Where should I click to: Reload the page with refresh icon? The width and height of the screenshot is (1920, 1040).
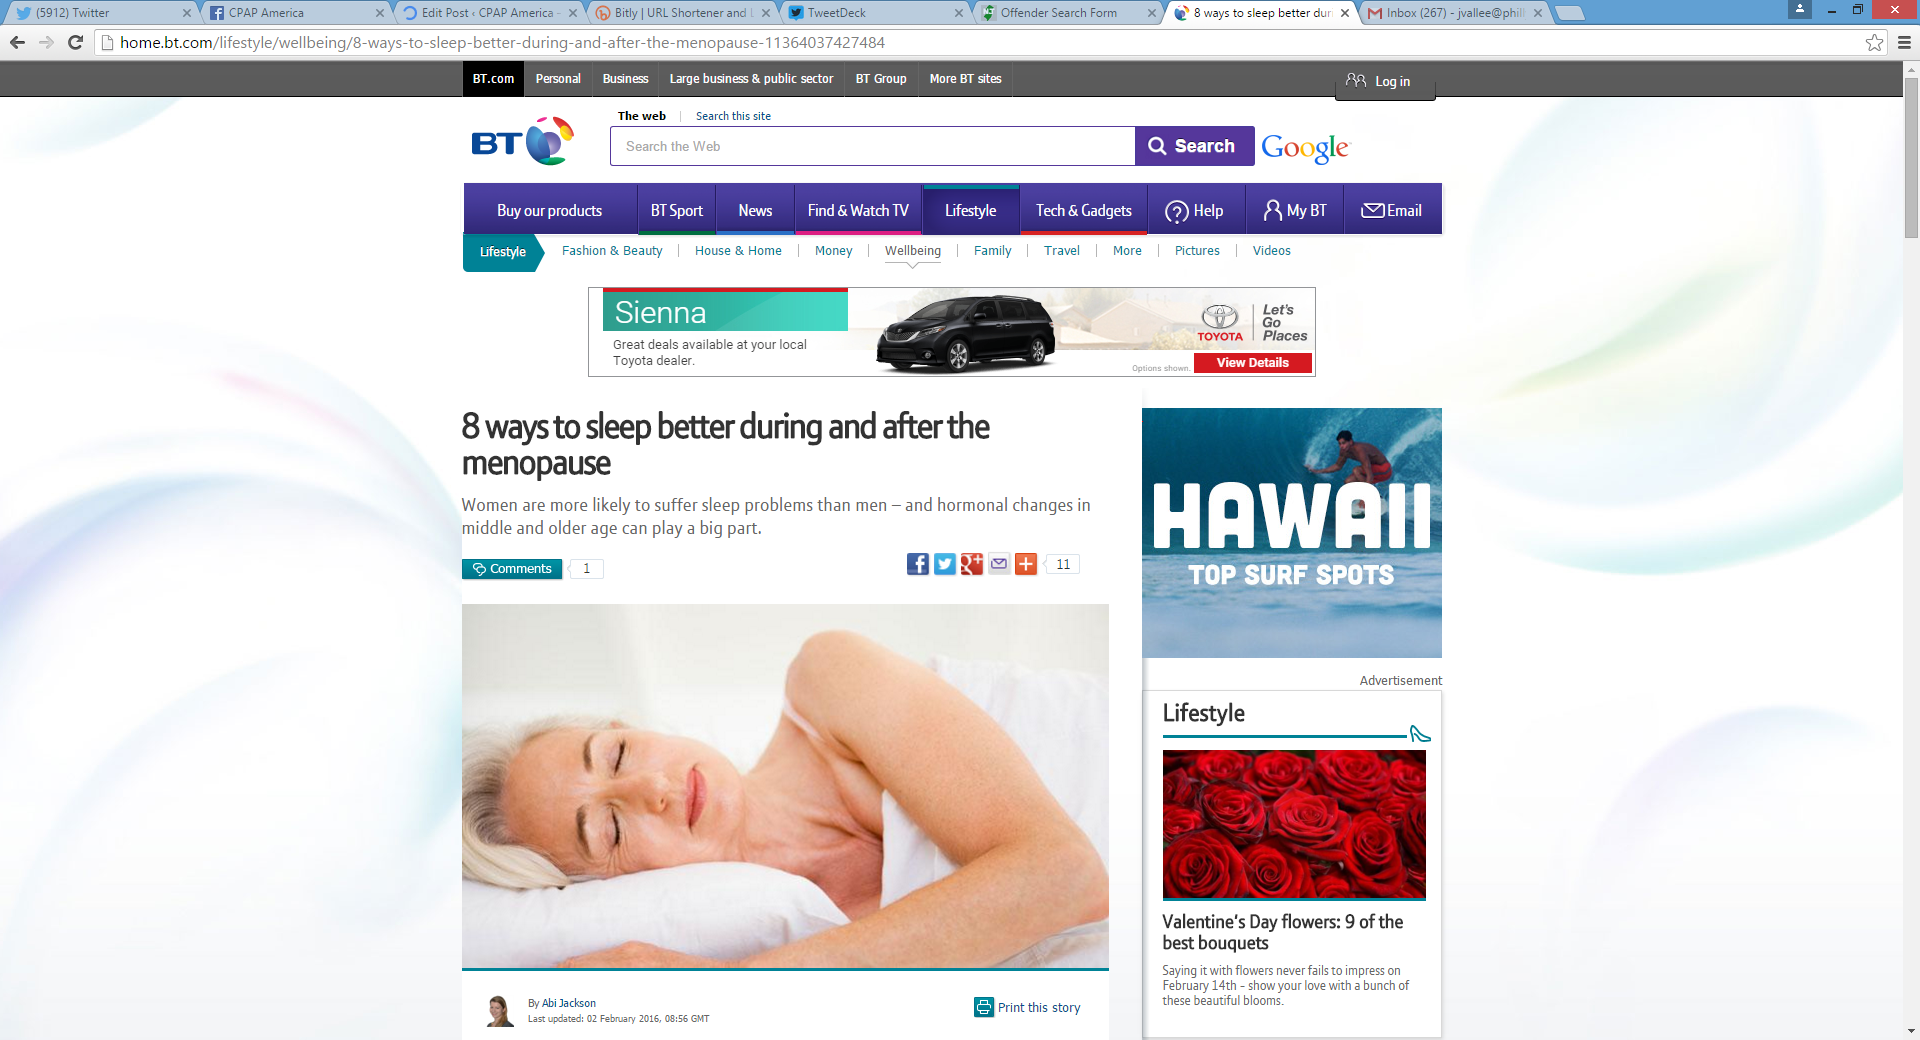point(75,42)
